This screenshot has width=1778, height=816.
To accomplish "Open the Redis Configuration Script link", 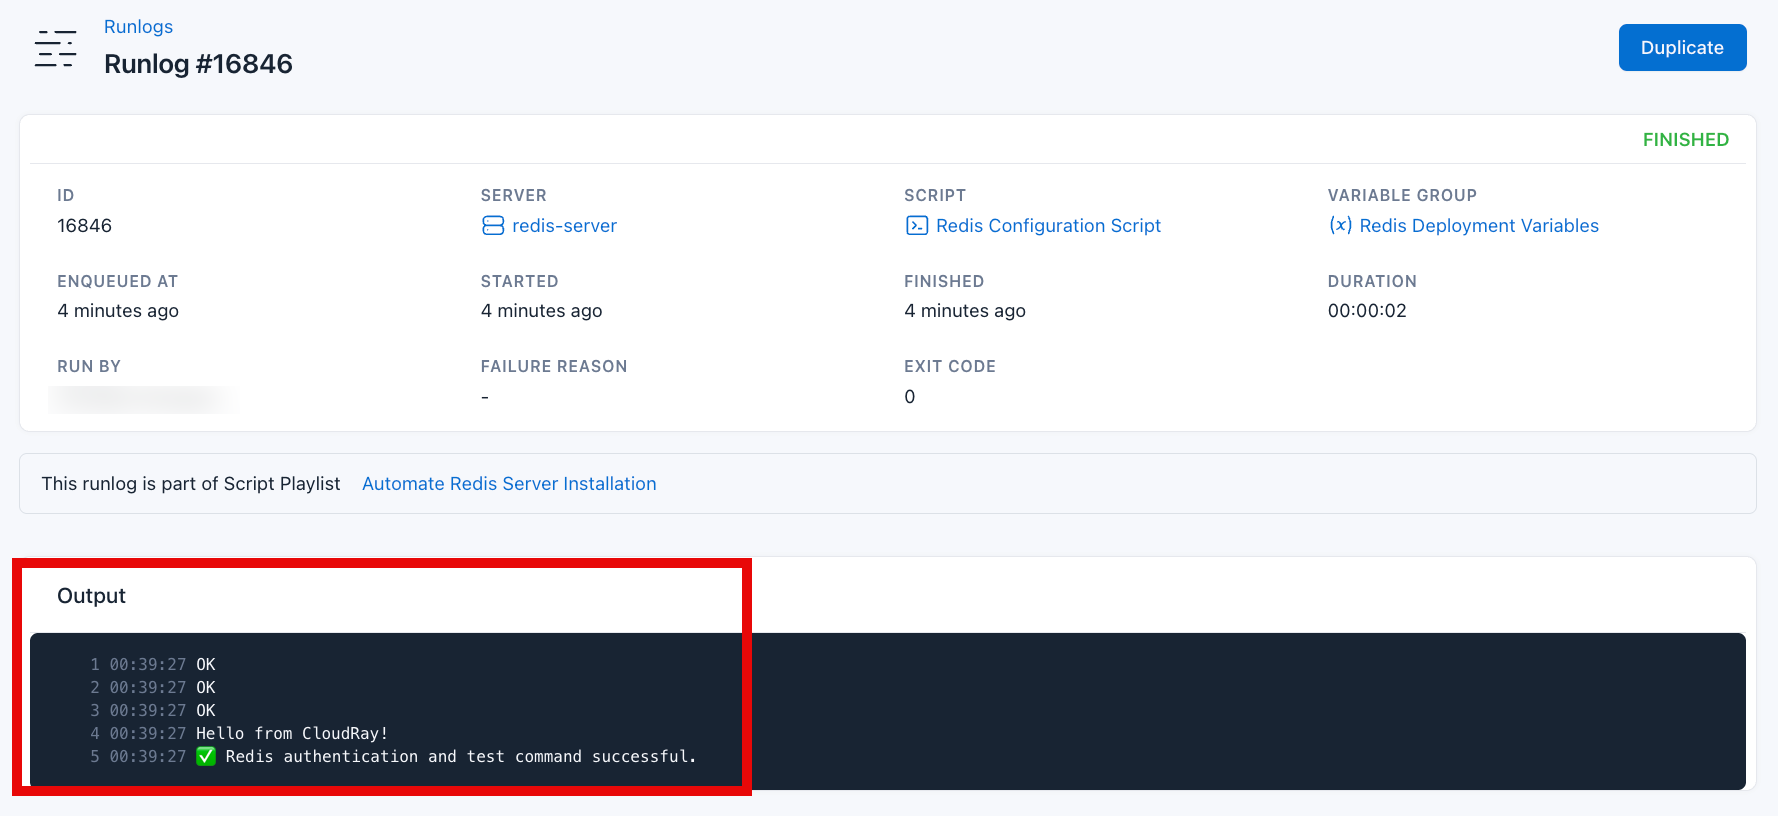I will 1048,226.
